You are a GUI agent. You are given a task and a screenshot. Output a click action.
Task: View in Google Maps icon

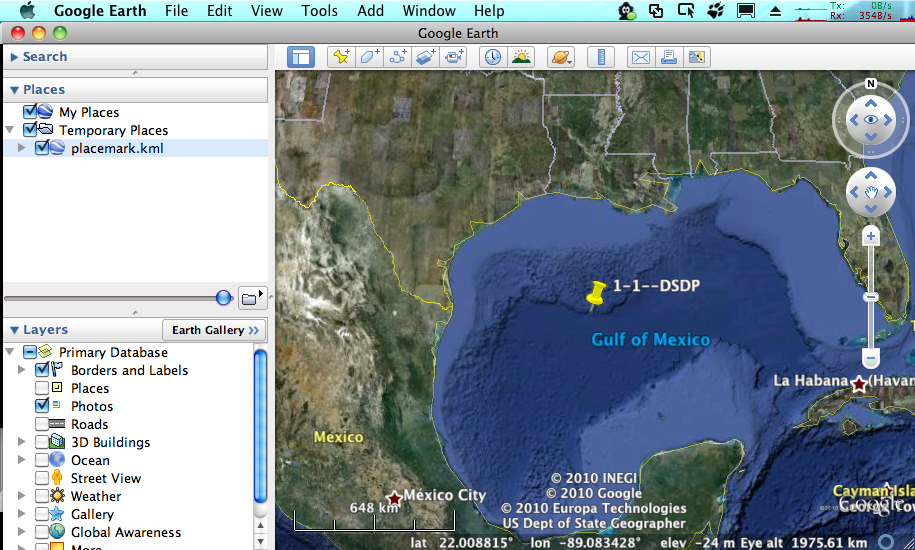[697, 57]
